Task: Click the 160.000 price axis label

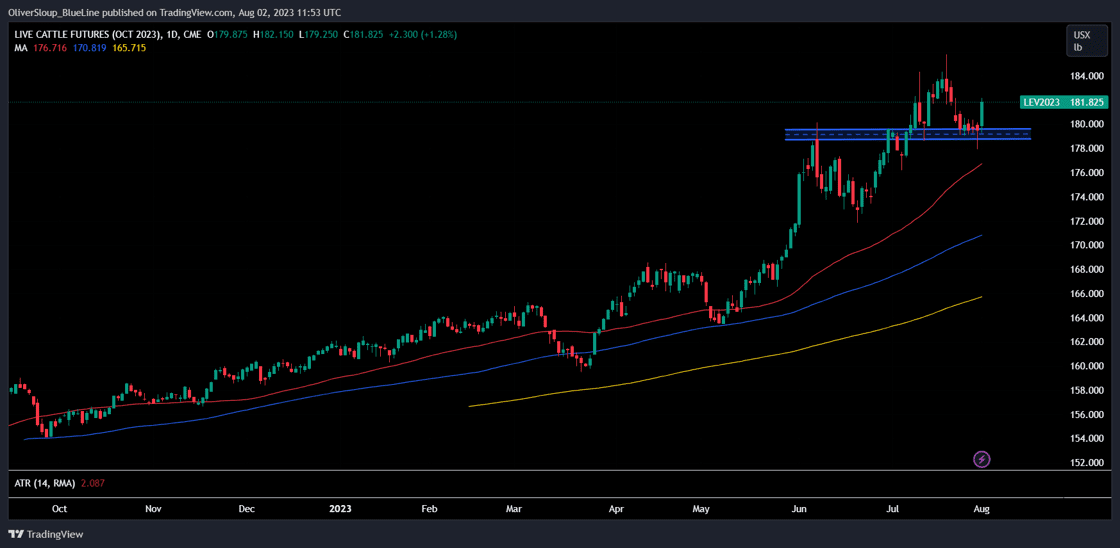Action: point(1089,367)
